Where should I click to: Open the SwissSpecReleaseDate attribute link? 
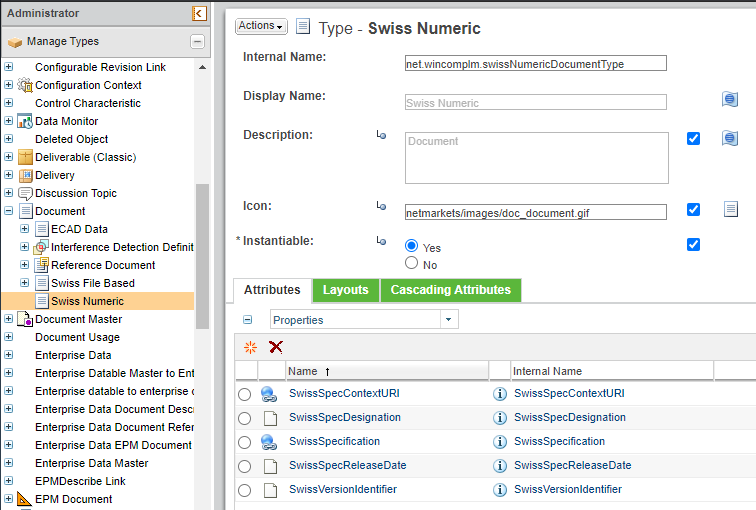348,466
